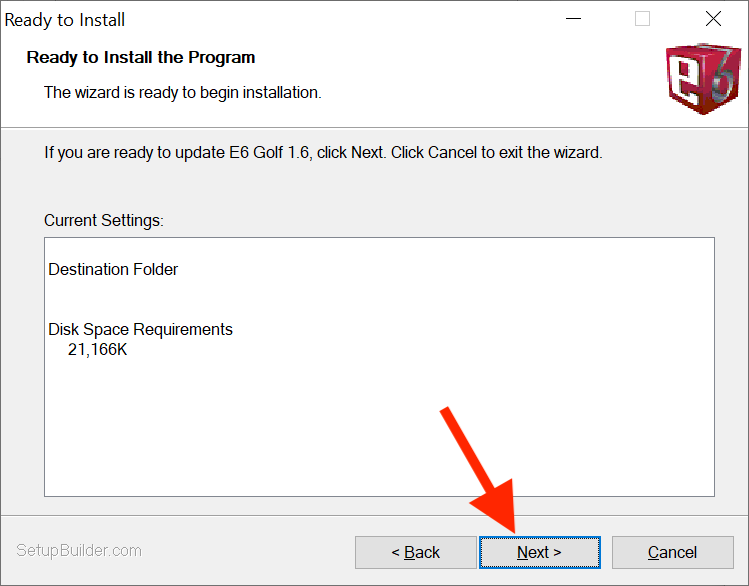
Task: Click the Current Settings label
Action: (104, 221)
